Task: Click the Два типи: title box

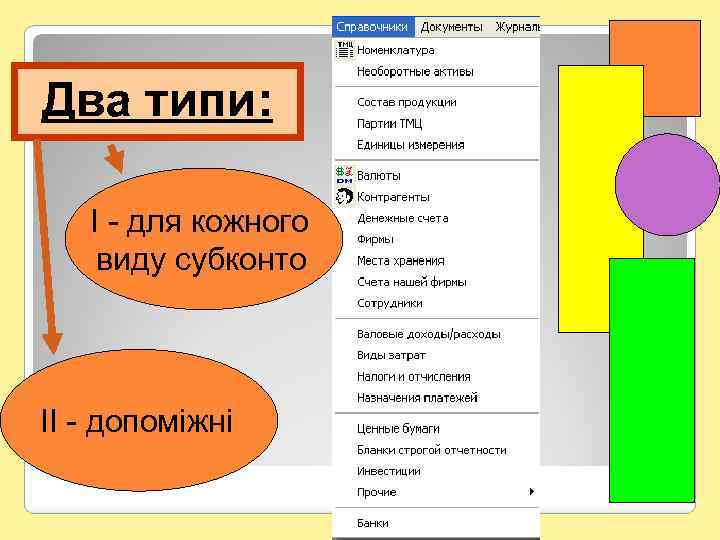Action: [x=158, y=101]
